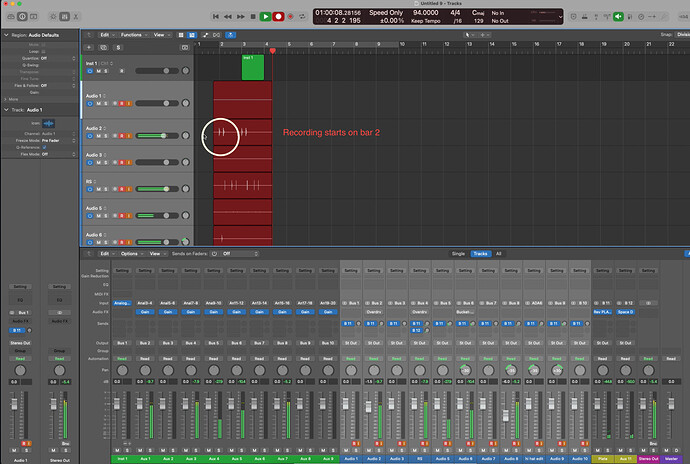Mute the Inst 1 track

tap(99, 71)
